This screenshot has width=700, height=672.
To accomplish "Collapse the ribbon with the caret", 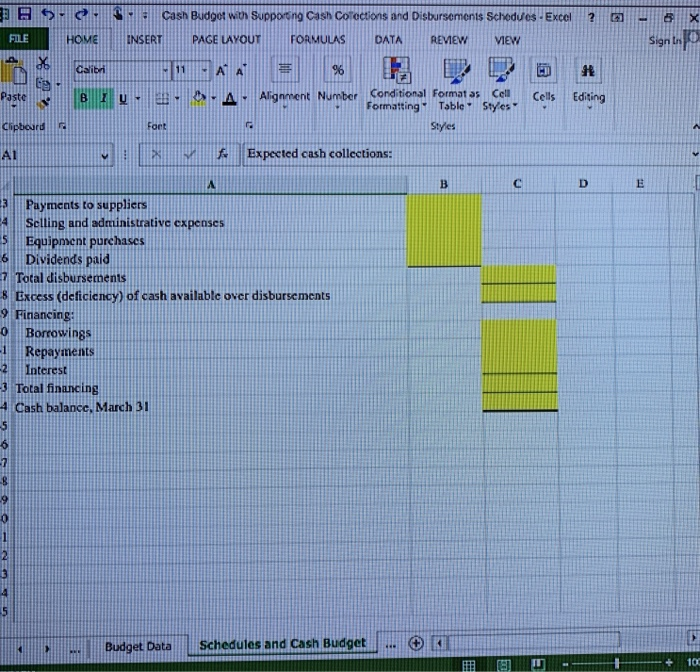I will coord(695,127).
